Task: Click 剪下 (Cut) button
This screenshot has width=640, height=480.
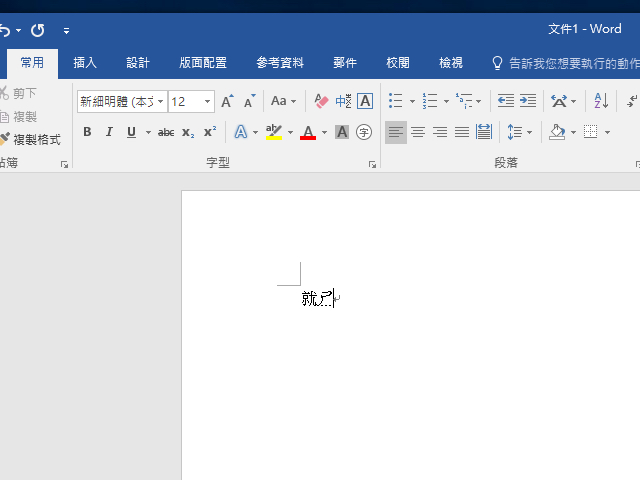Action: 18,93
